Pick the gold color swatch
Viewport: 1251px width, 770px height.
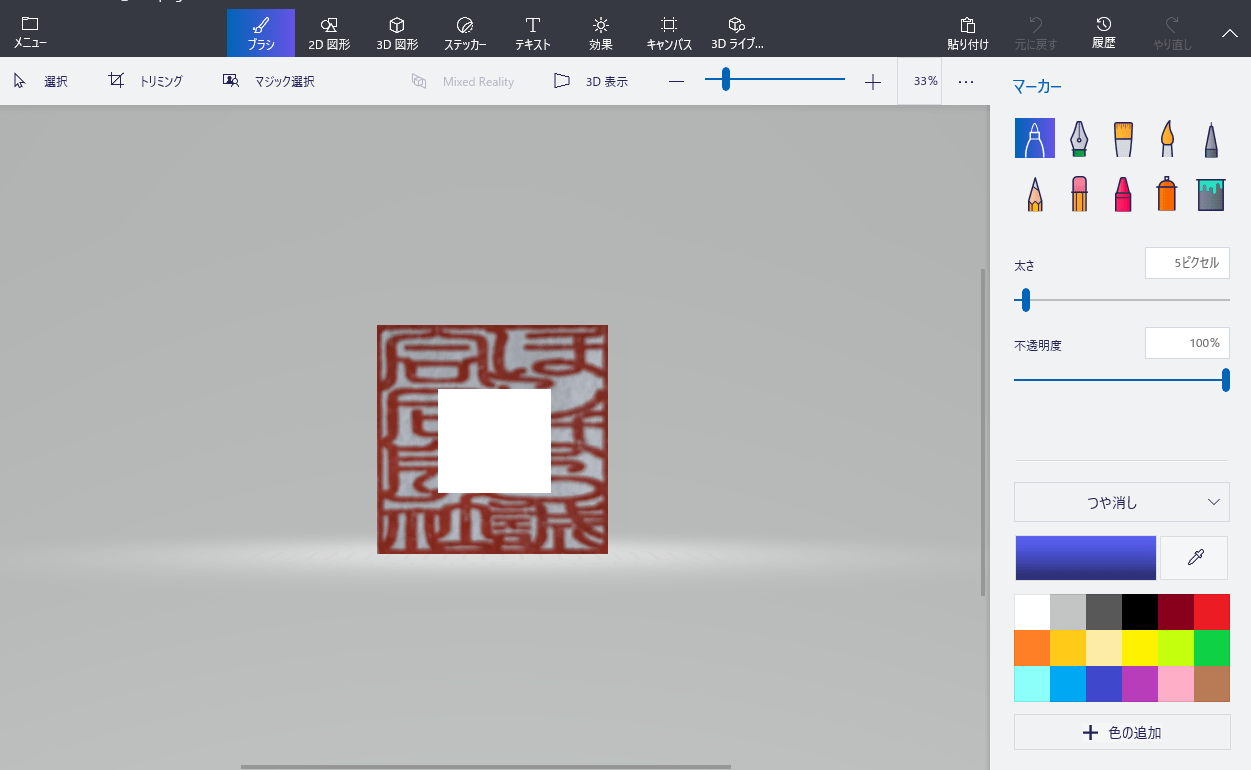[x=1068, y=648]
